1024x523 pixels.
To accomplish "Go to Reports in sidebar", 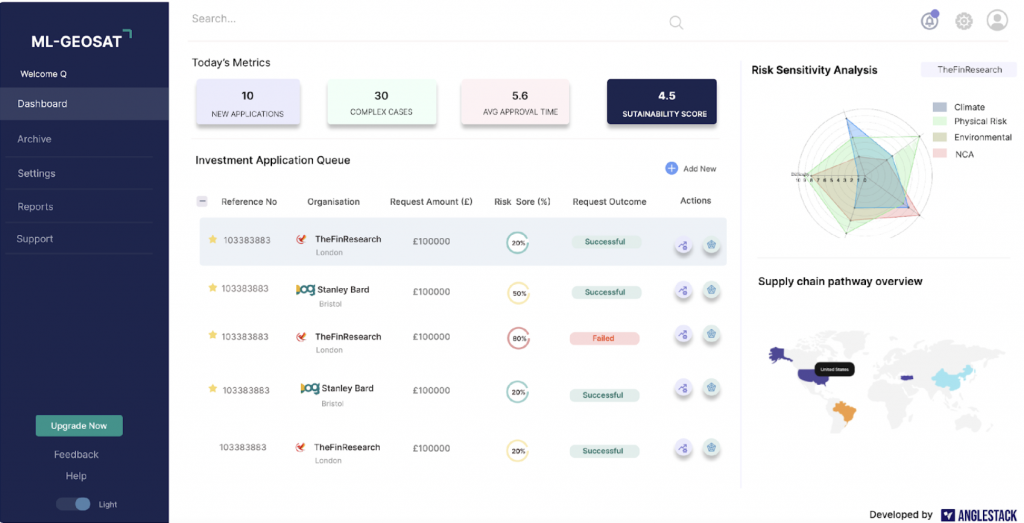I will coord(35,206).
